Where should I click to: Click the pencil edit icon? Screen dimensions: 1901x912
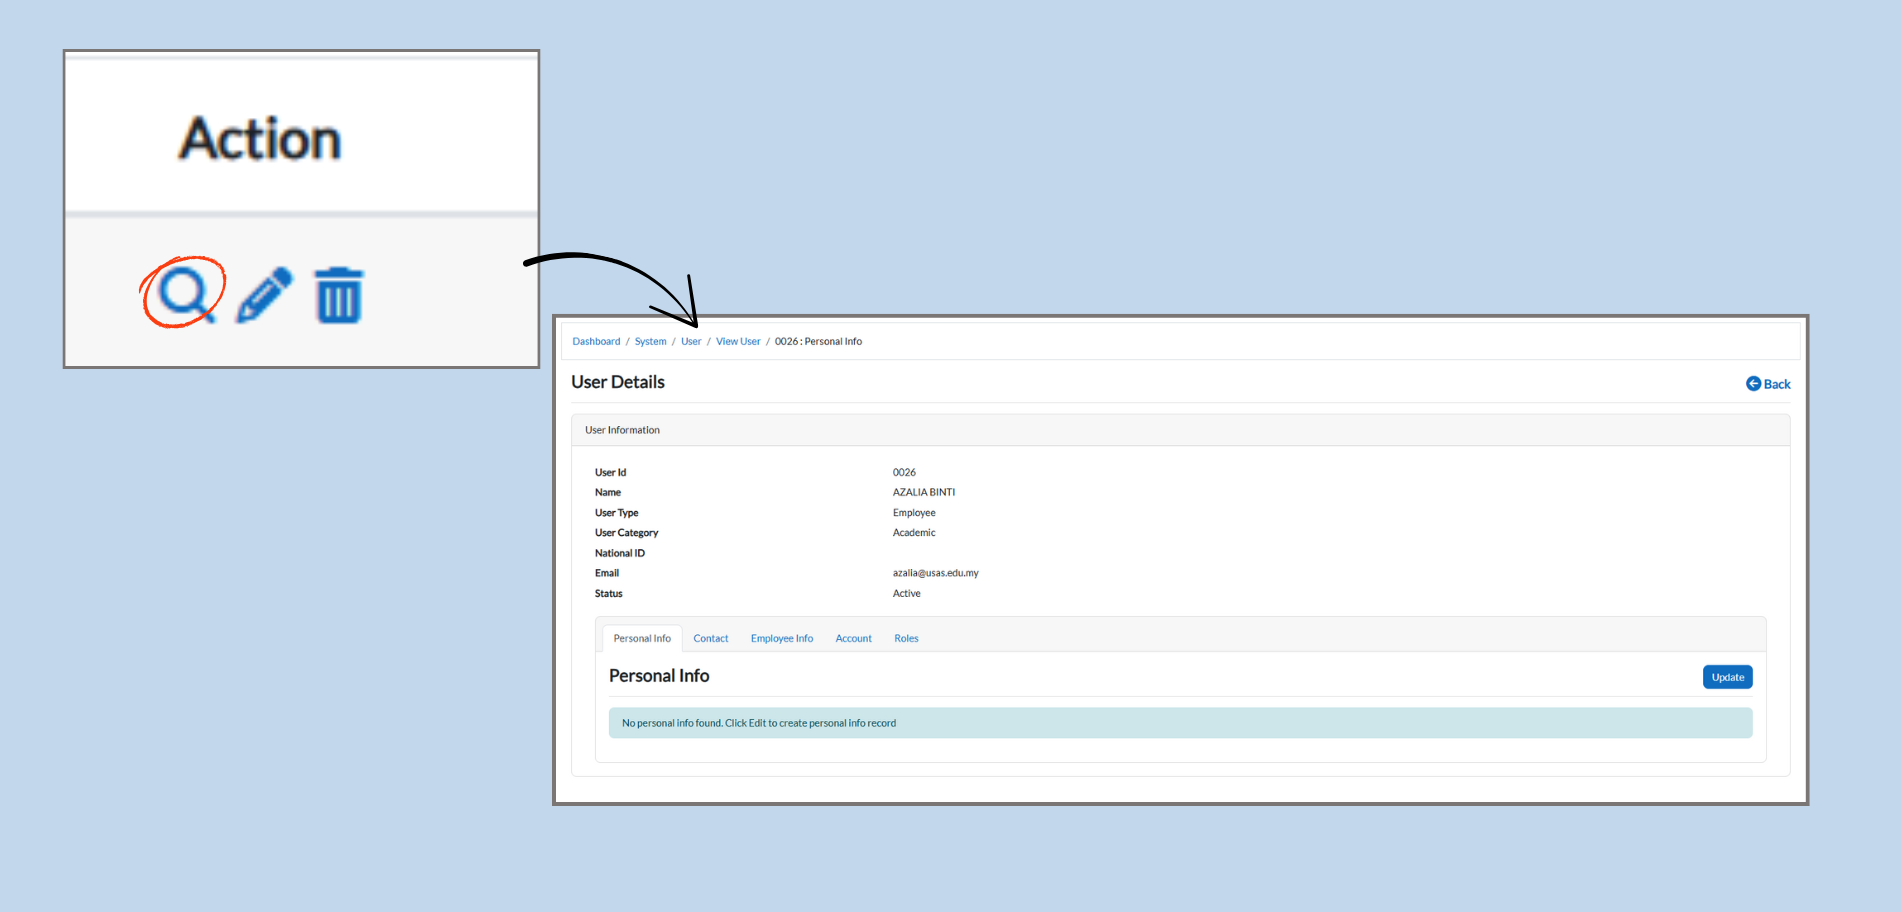coord(264,295)
